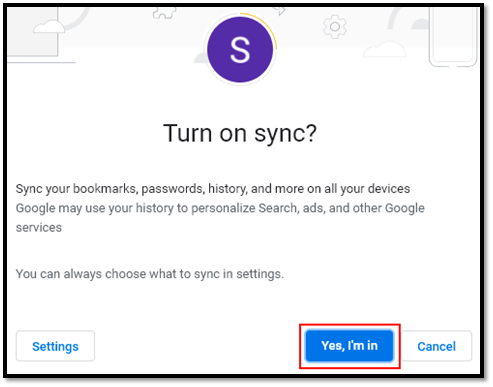Dismiss the dialog with Cancel
The width and height of the screenshot is (493, 387).
(436, 346)
